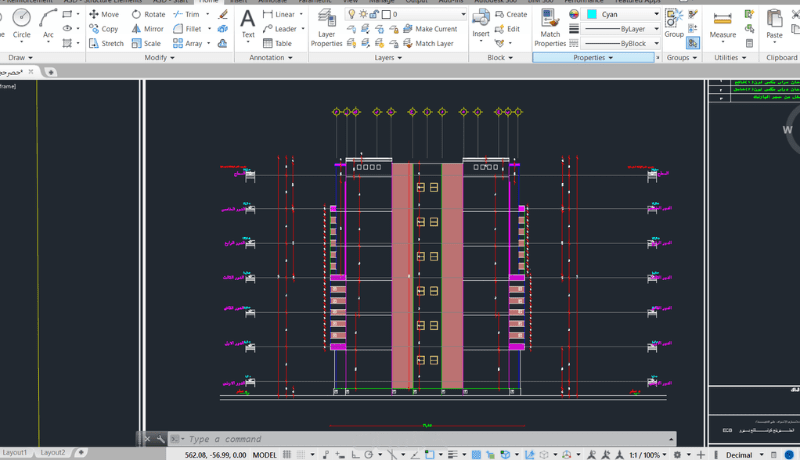Click the Erase tool icon
This screenshot has height=460, width=800.
223,14
